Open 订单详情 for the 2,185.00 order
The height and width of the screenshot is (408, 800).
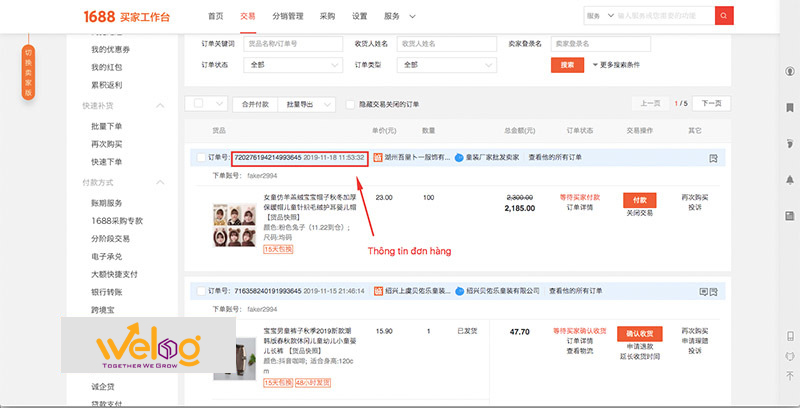coord(580,207)
